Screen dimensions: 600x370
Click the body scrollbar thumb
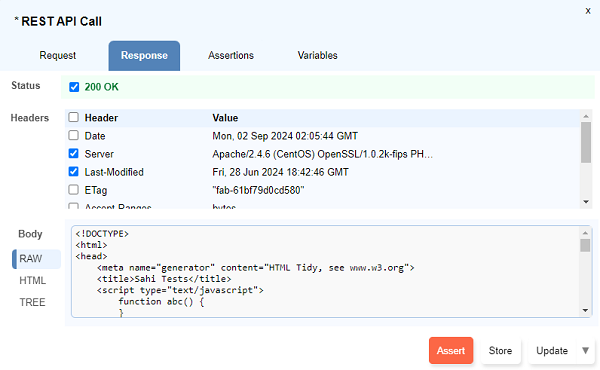[585, 245]
